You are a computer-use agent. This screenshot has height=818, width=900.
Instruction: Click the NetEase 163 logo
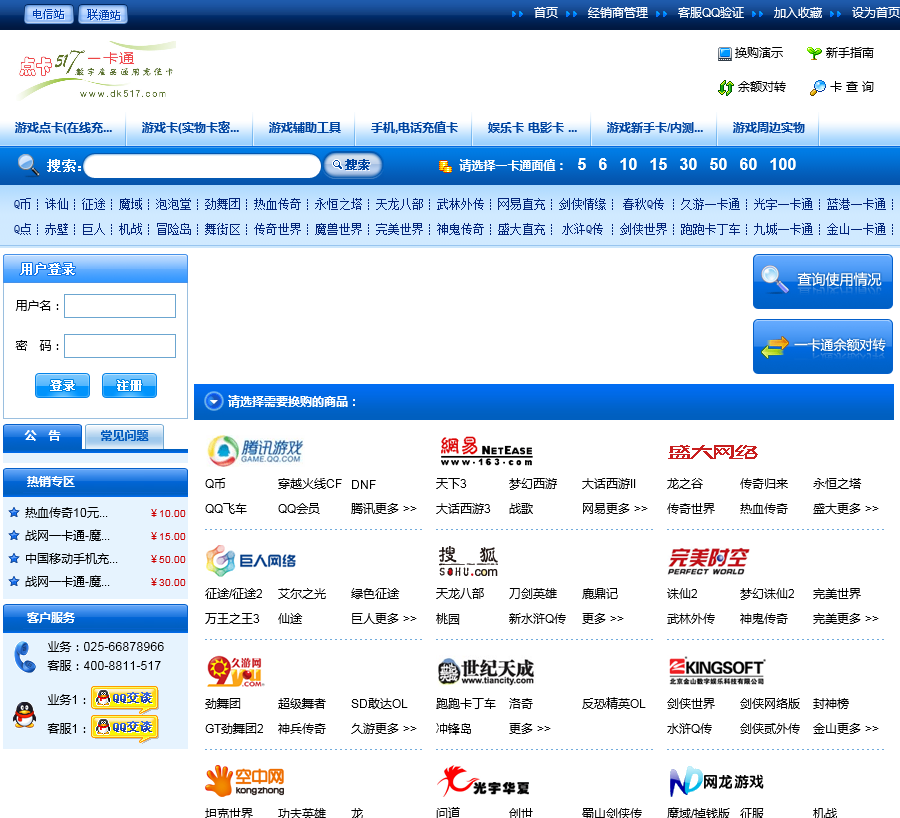click(486, 451)
